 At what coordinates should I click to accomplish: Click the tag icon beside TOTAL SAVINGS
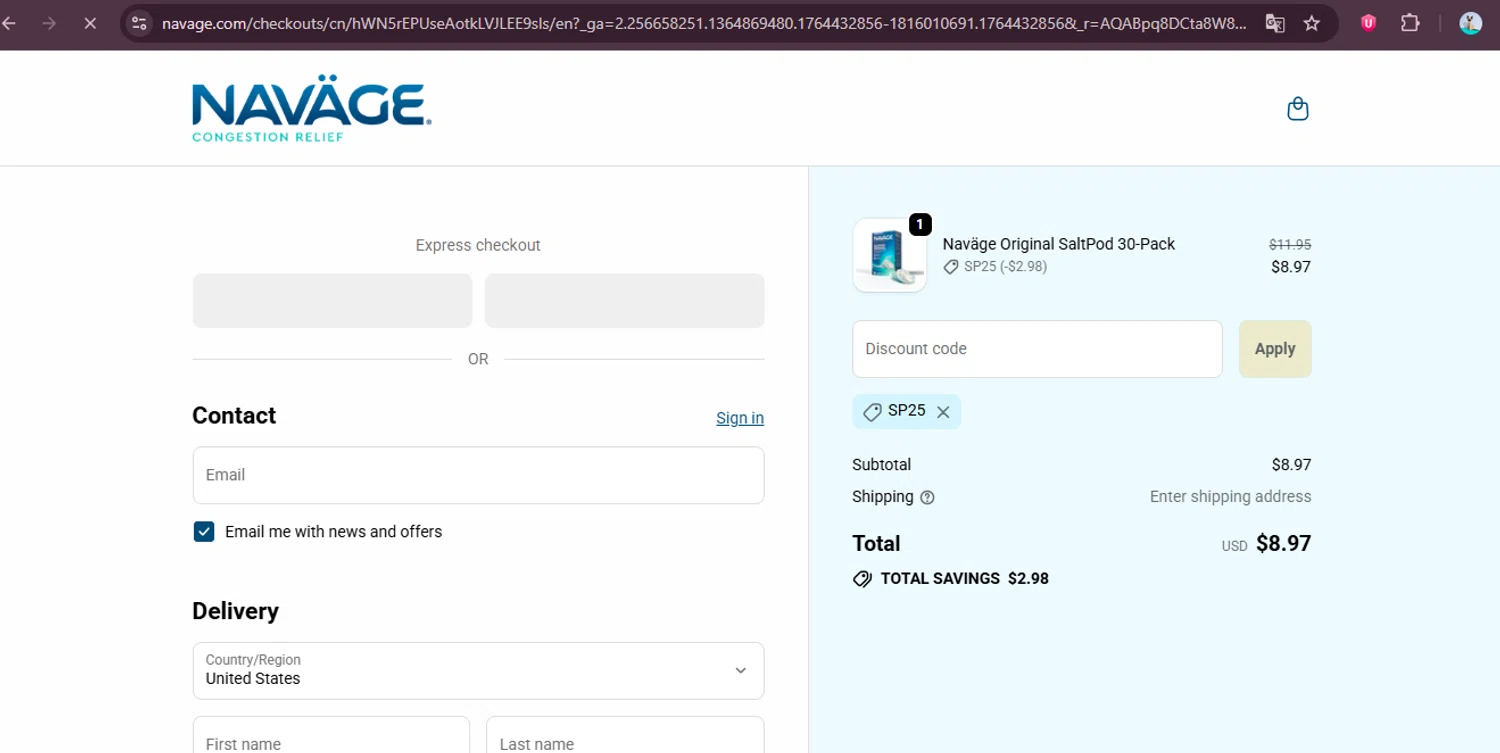click(x=862, y=579)
